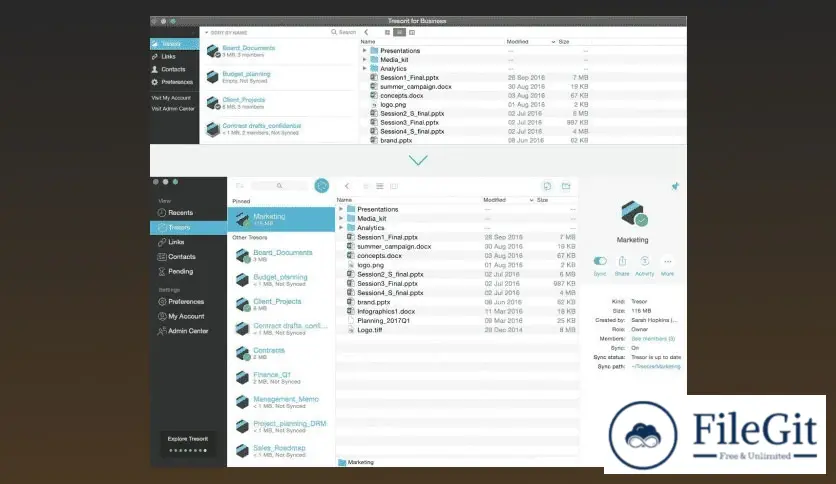Screen dimensions: 836x484
Task: Click the add file icon in the lower file toolbar
Action: pos(547,185)
